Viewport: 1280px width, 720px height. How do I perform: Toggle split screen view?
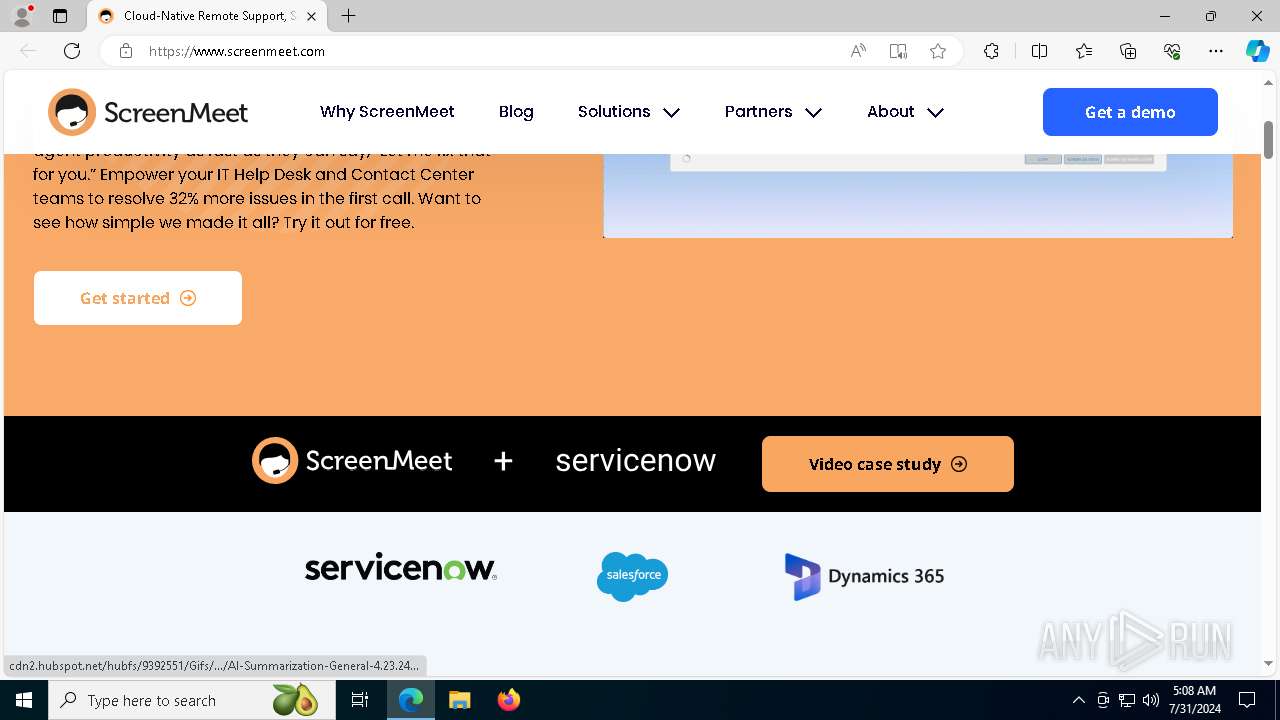[x=1039, y=51]
